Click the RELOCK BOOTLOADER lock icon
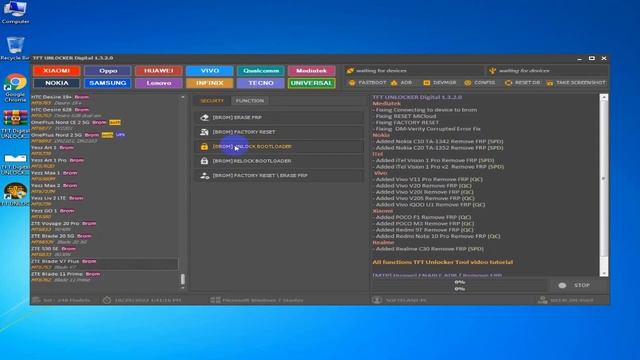The width and height of the screenshot is (640, 360). (x=204, y=161)
